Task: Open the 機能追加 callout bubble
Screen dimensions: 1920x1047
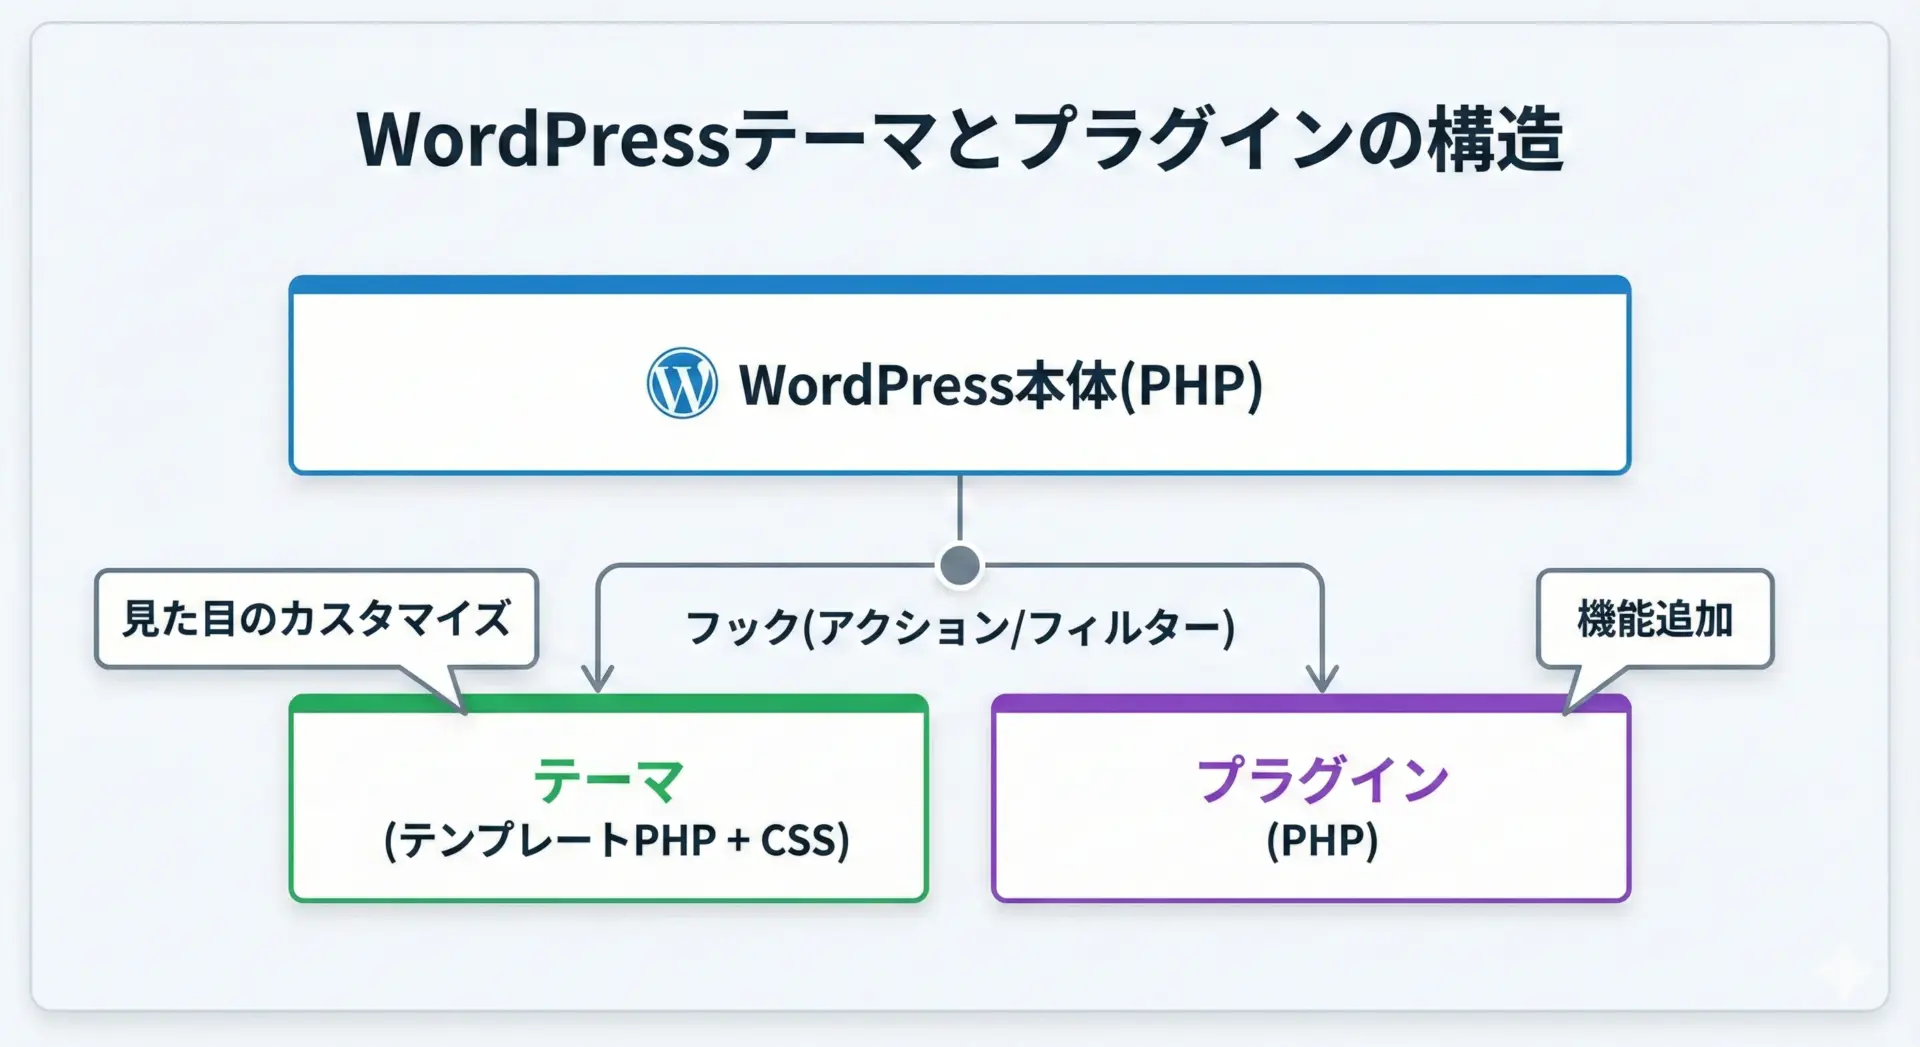Action: coord(1654,618)
